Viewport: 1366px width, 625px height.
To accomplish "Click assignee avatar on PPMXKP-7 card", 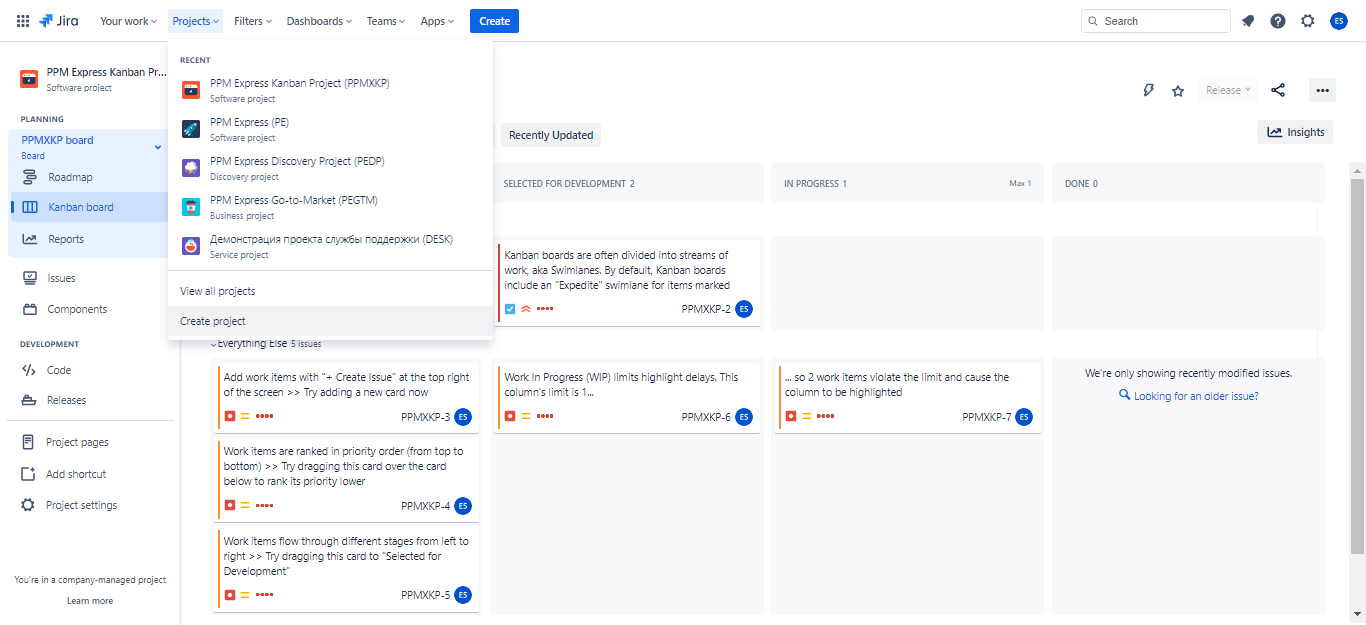I will pos(1024,417).
